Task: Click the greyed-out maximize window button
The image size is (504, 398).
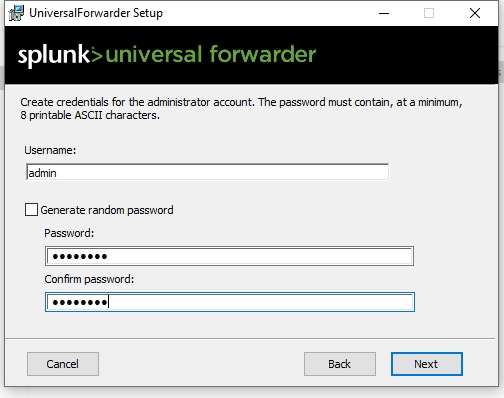Action: coord(429,13)
